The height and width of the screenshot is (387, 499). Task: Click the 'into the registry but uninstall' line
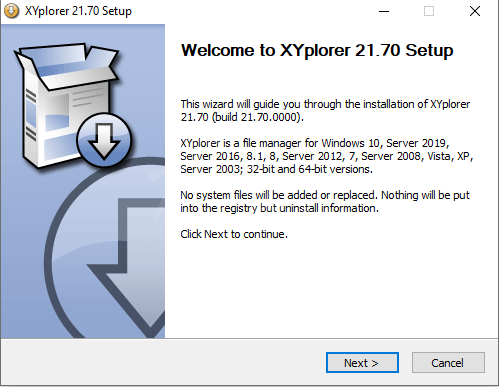coord(279,208)
